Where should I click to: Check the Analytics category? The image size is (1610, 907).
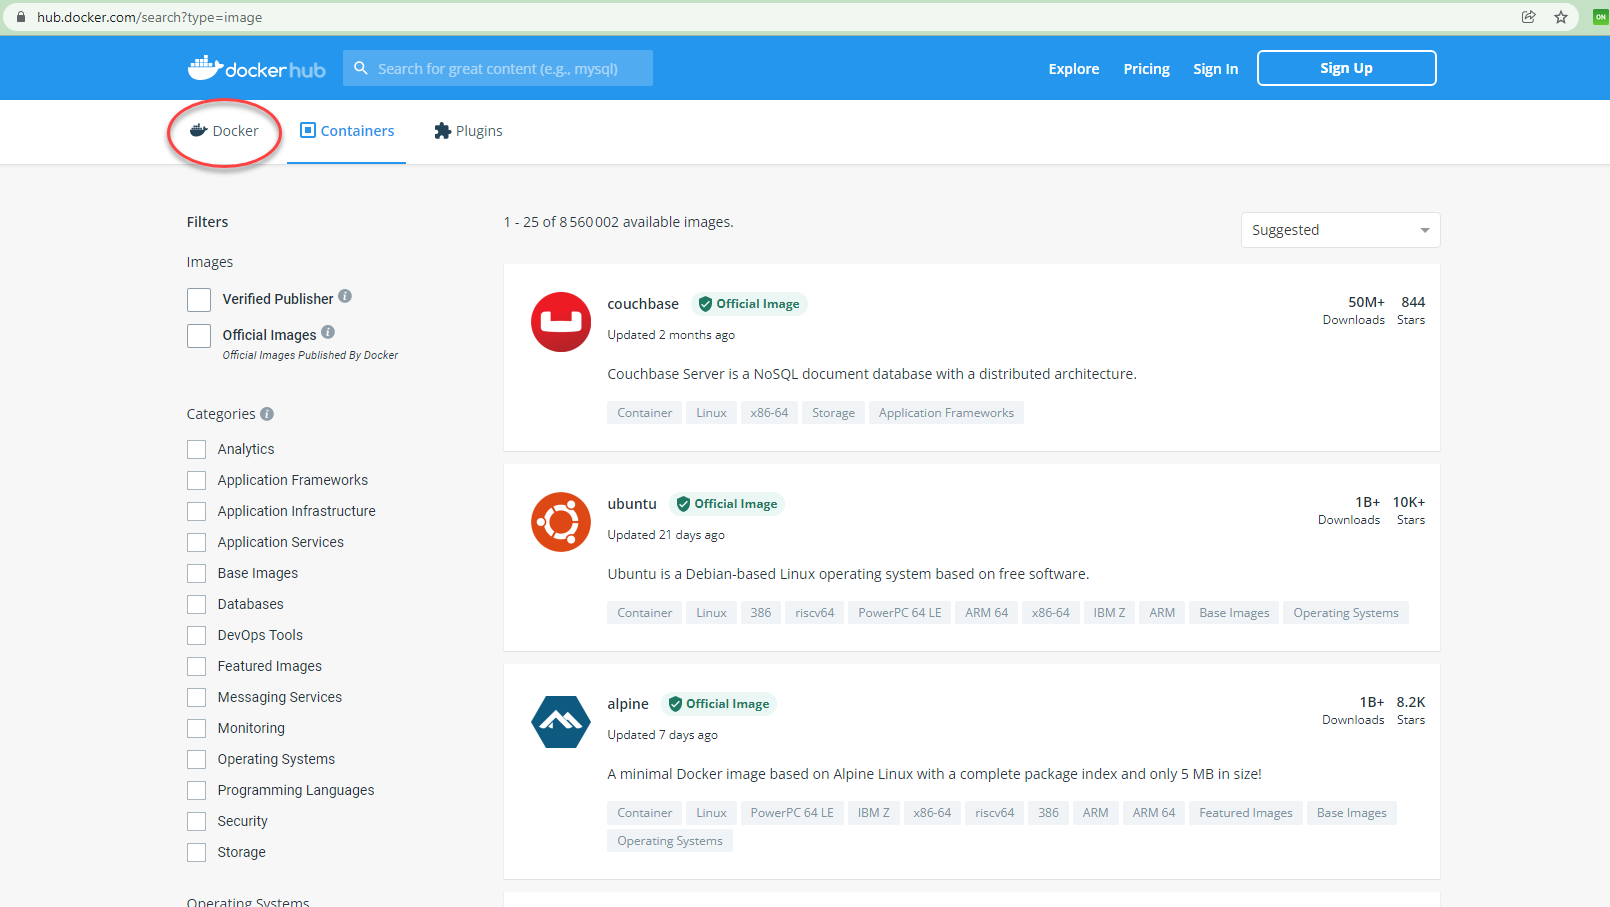point(197,450)
